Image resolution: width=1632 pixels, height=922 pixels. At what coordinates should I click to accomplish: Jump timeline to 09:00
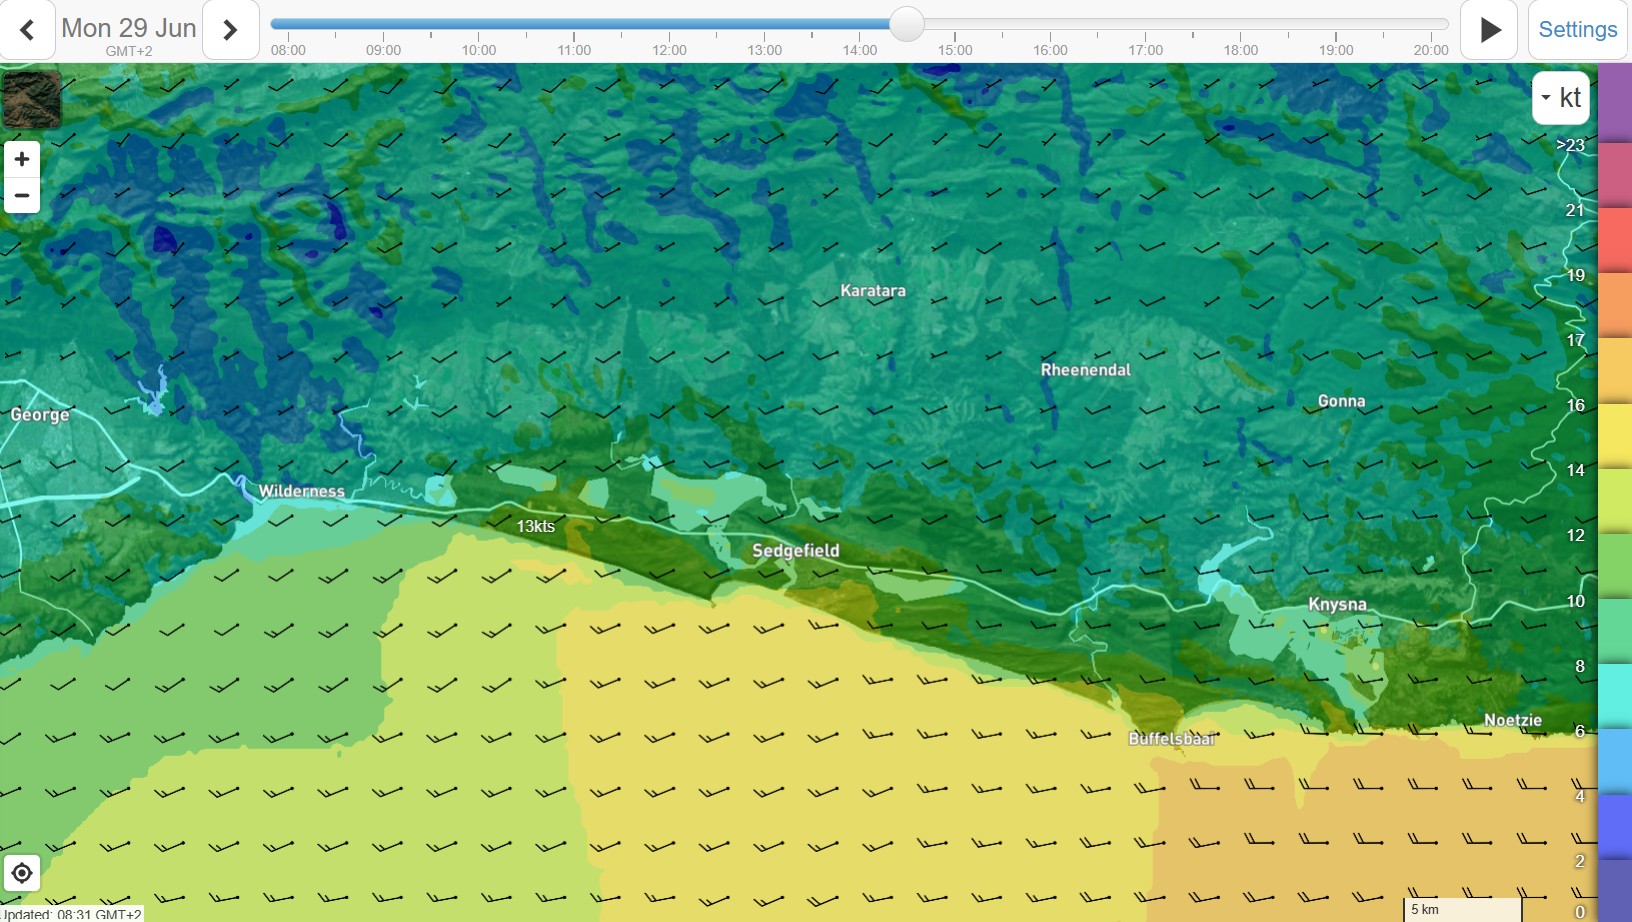[383, 50]
